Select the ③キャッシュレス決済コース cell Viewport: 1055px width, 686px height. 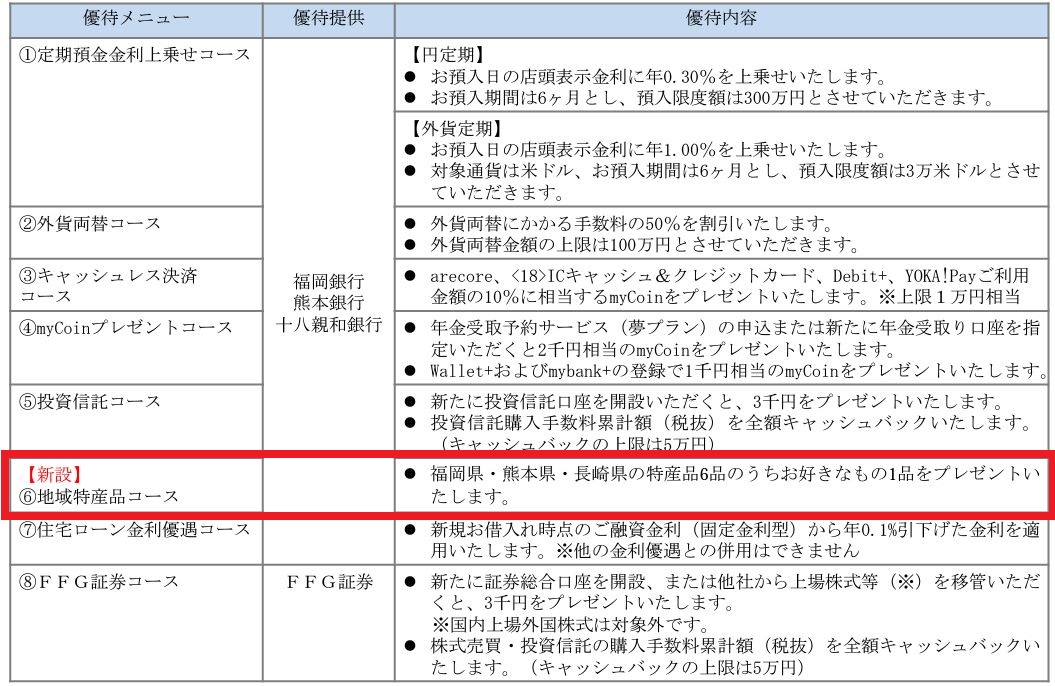click(x=136, y=285)
